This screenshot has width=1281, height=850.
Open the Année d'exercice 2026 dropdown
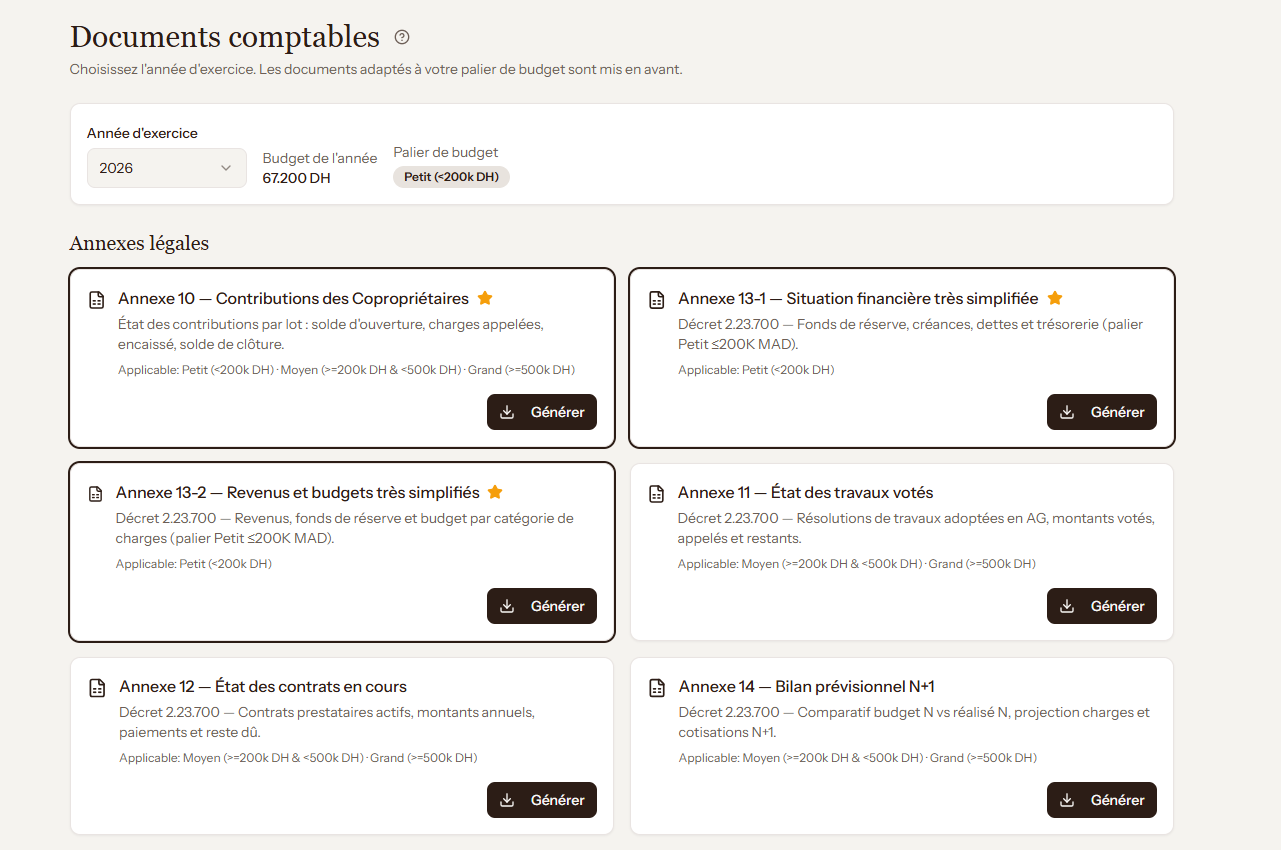tap(167, 168)
